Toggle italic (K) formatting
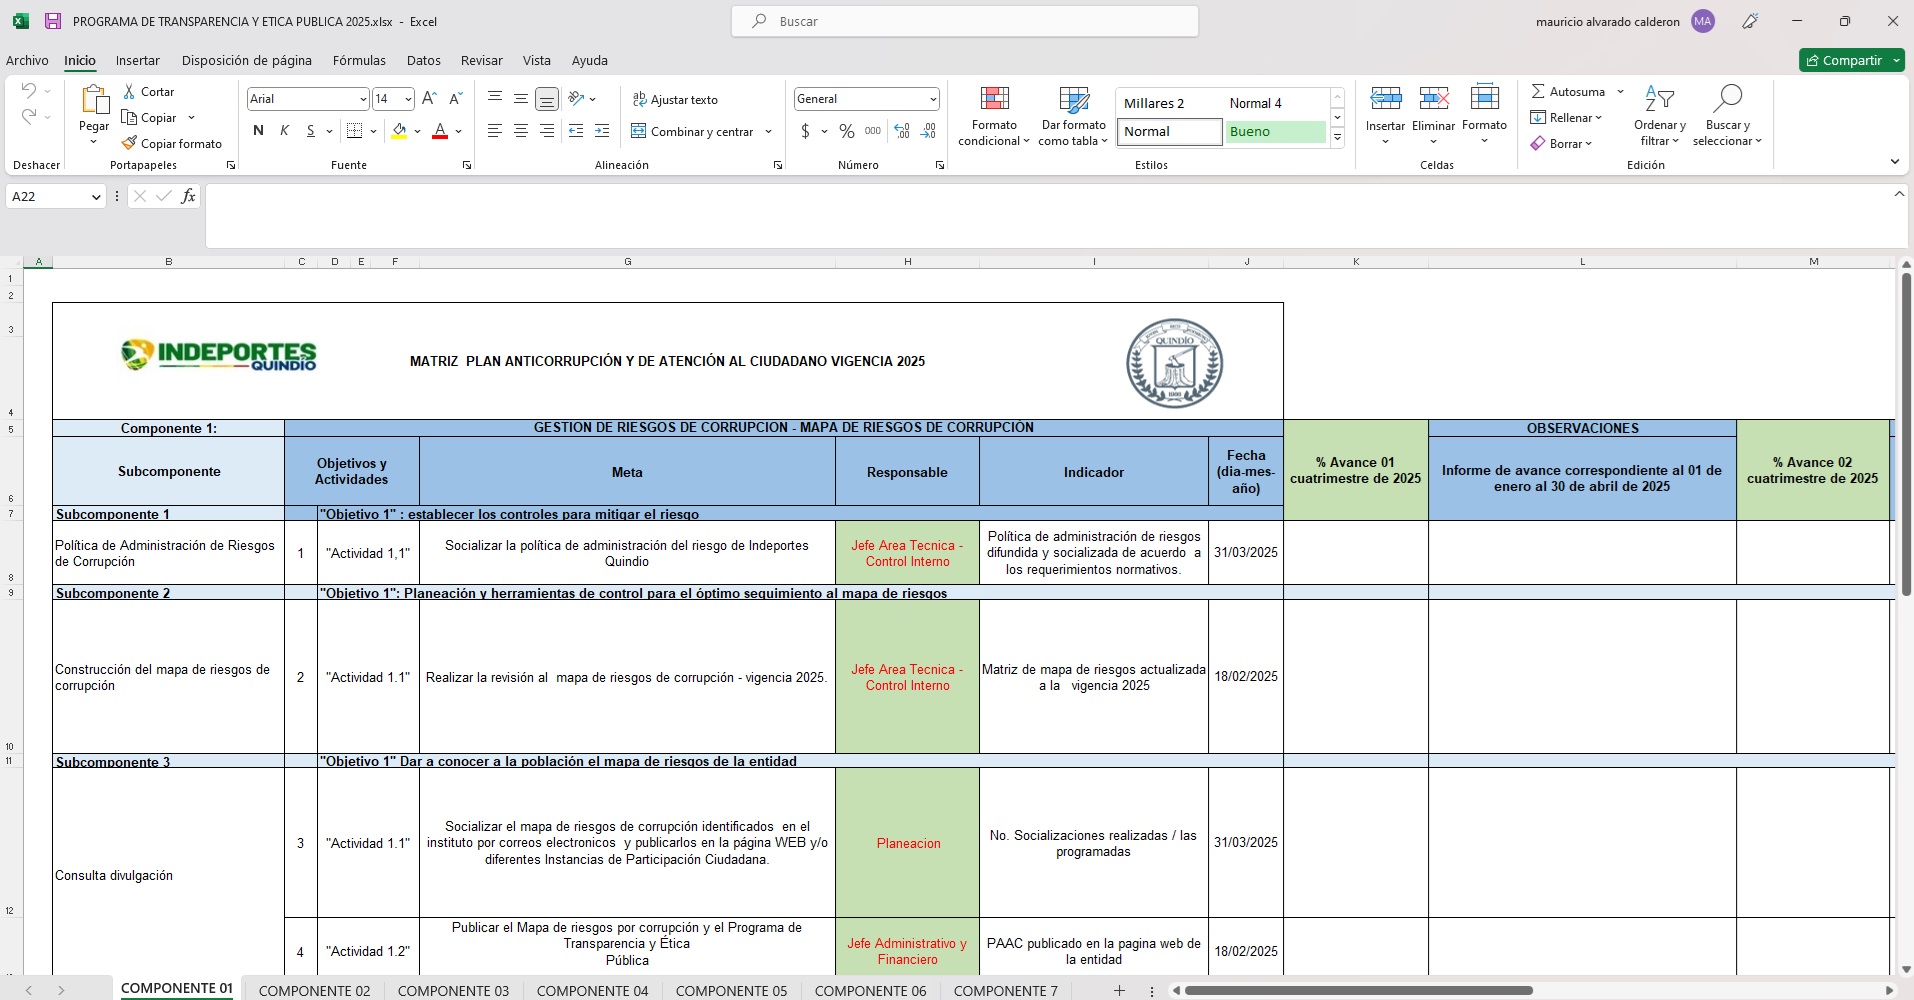 pos(284,130)
